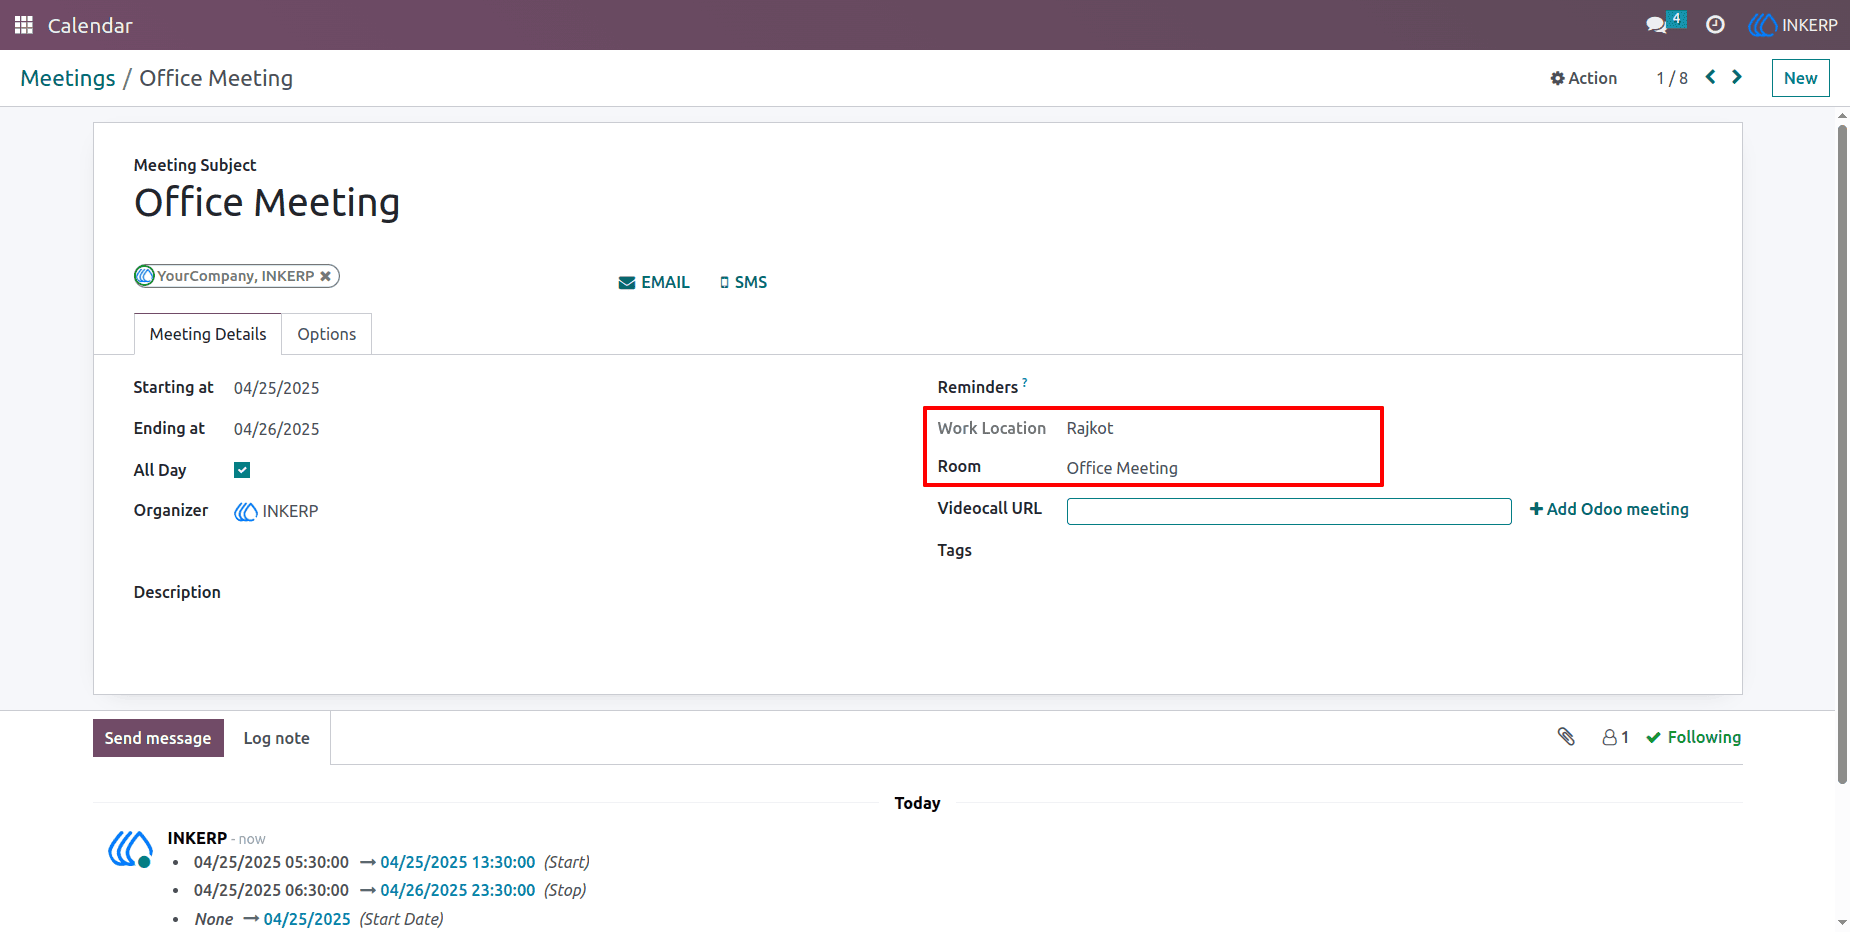
Task: Click the vertical page scrollbar
Action: click(x=1842, y=453)
